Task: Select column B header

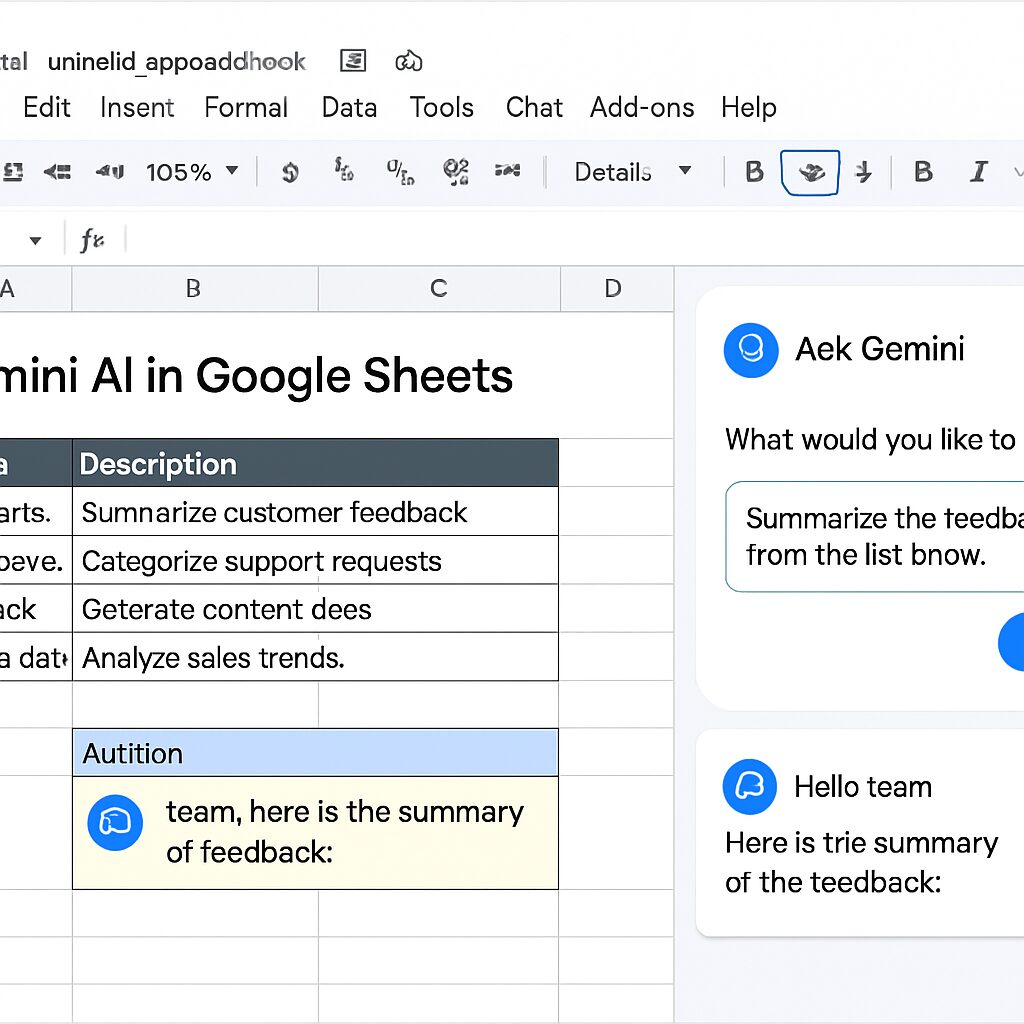Action: 195,288
